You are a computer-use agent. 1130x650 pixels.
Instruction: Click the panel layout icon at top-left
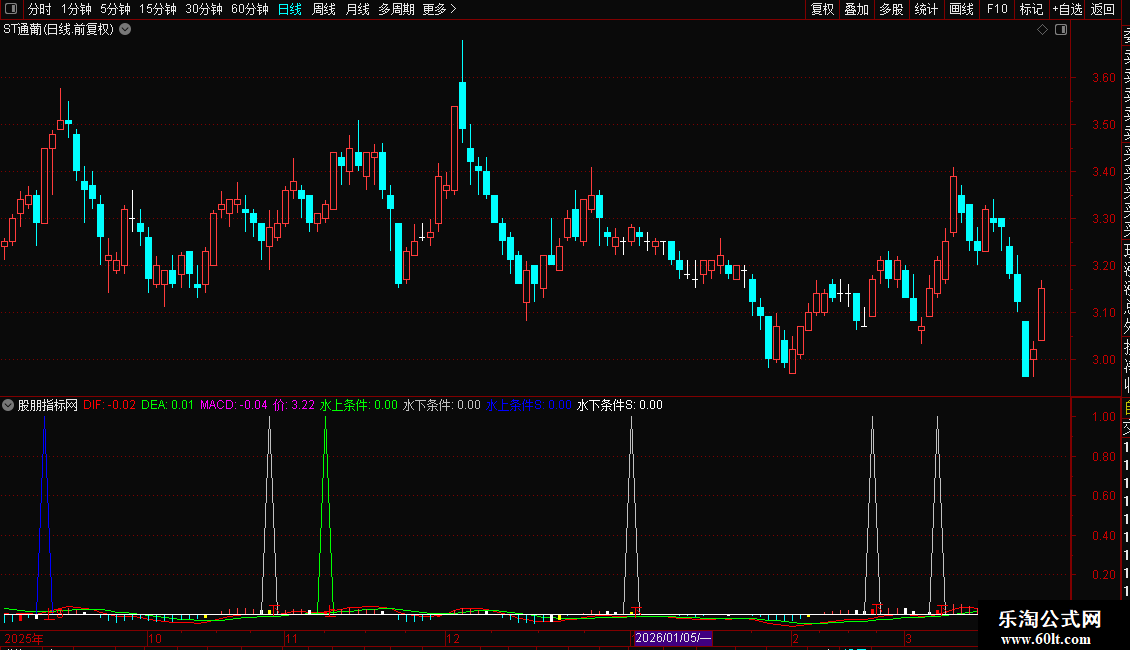[11, 9]
